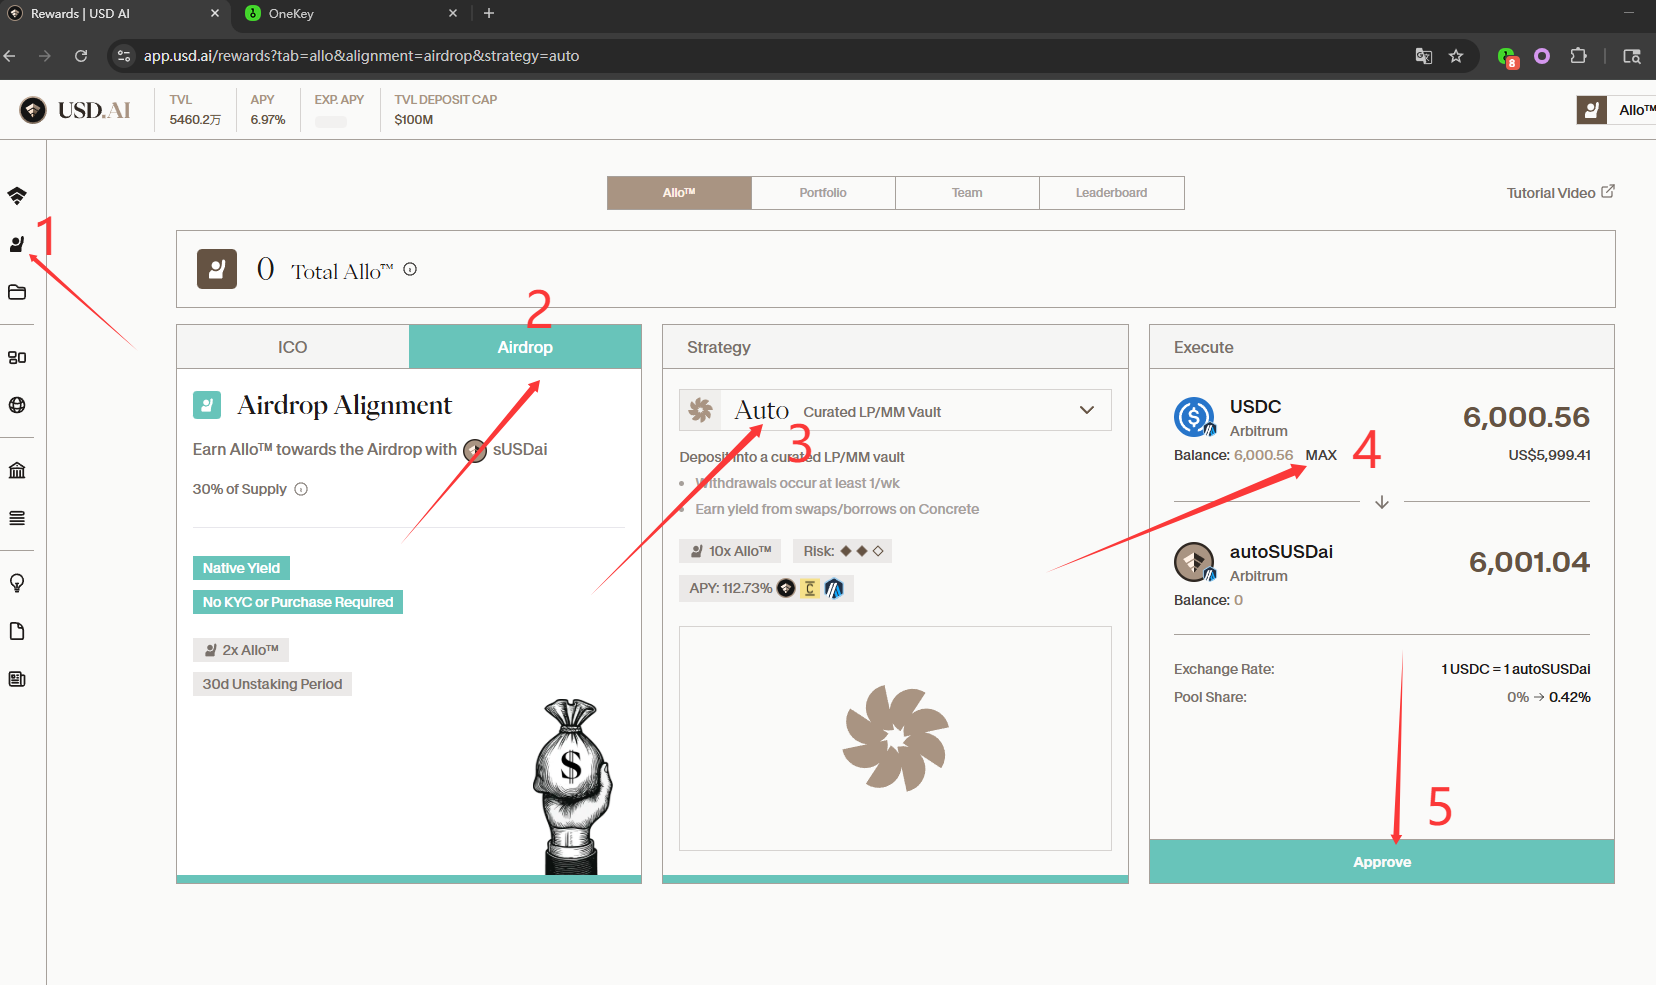Click the address bar URL
Screen dimensions: 1656x985
click(362, 56)
